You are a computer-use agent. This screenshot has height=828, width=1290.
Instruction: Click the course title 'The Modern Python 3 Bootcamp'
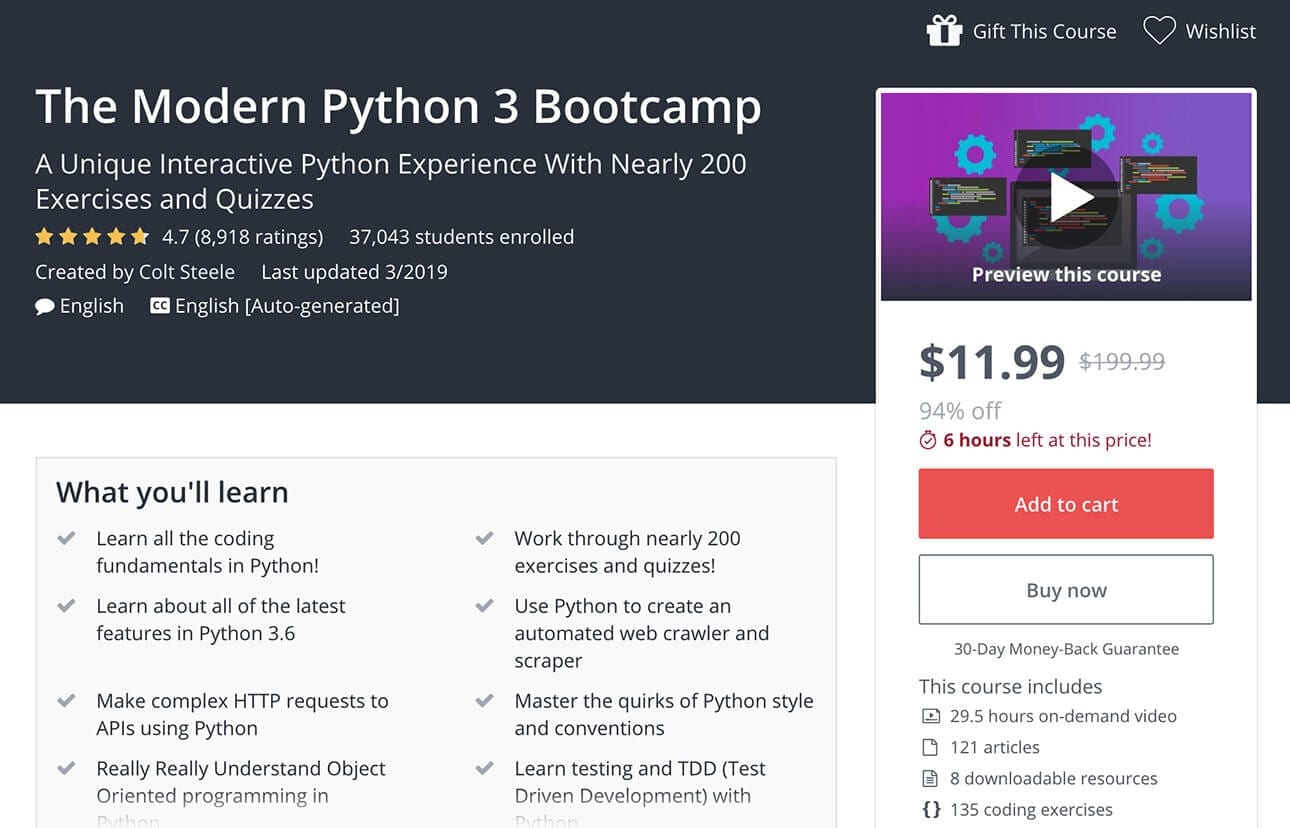tap(398, 107)
